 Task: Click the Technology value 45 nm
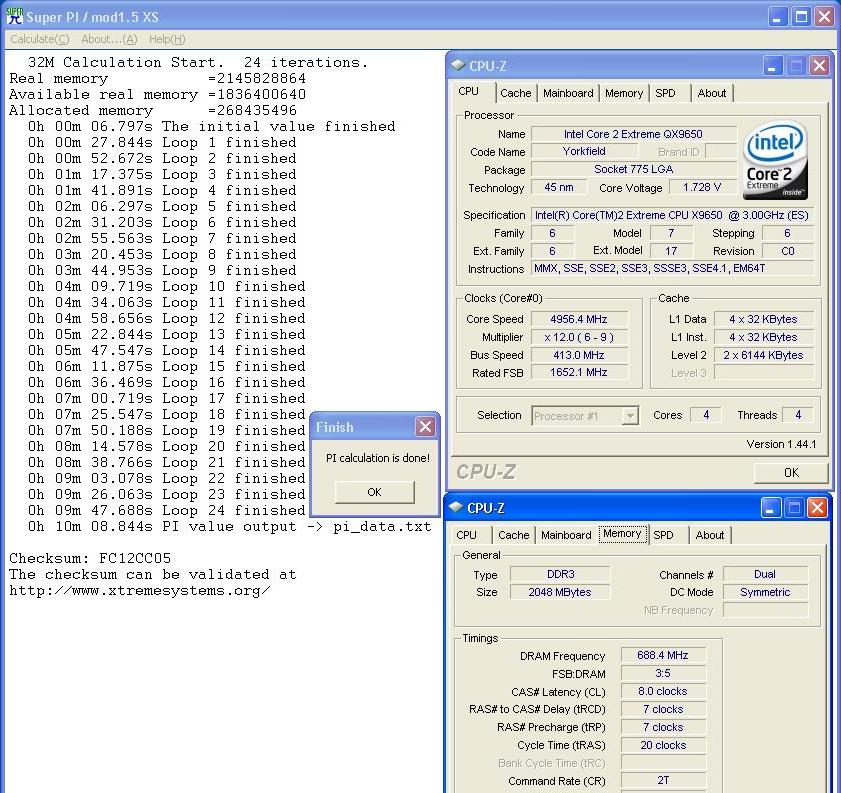tap(558, 187)
